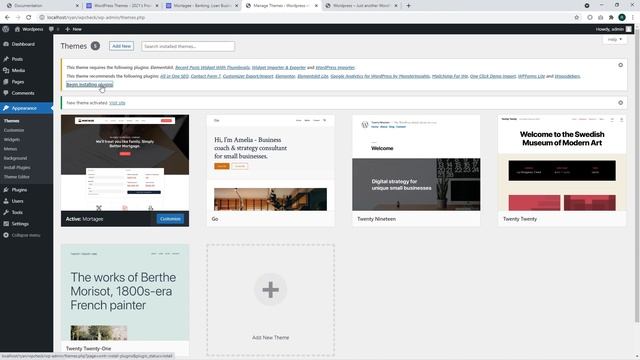Select the Mortgage theme thumbnail
This screenshot has height=360, width=640.
[125, 163]
